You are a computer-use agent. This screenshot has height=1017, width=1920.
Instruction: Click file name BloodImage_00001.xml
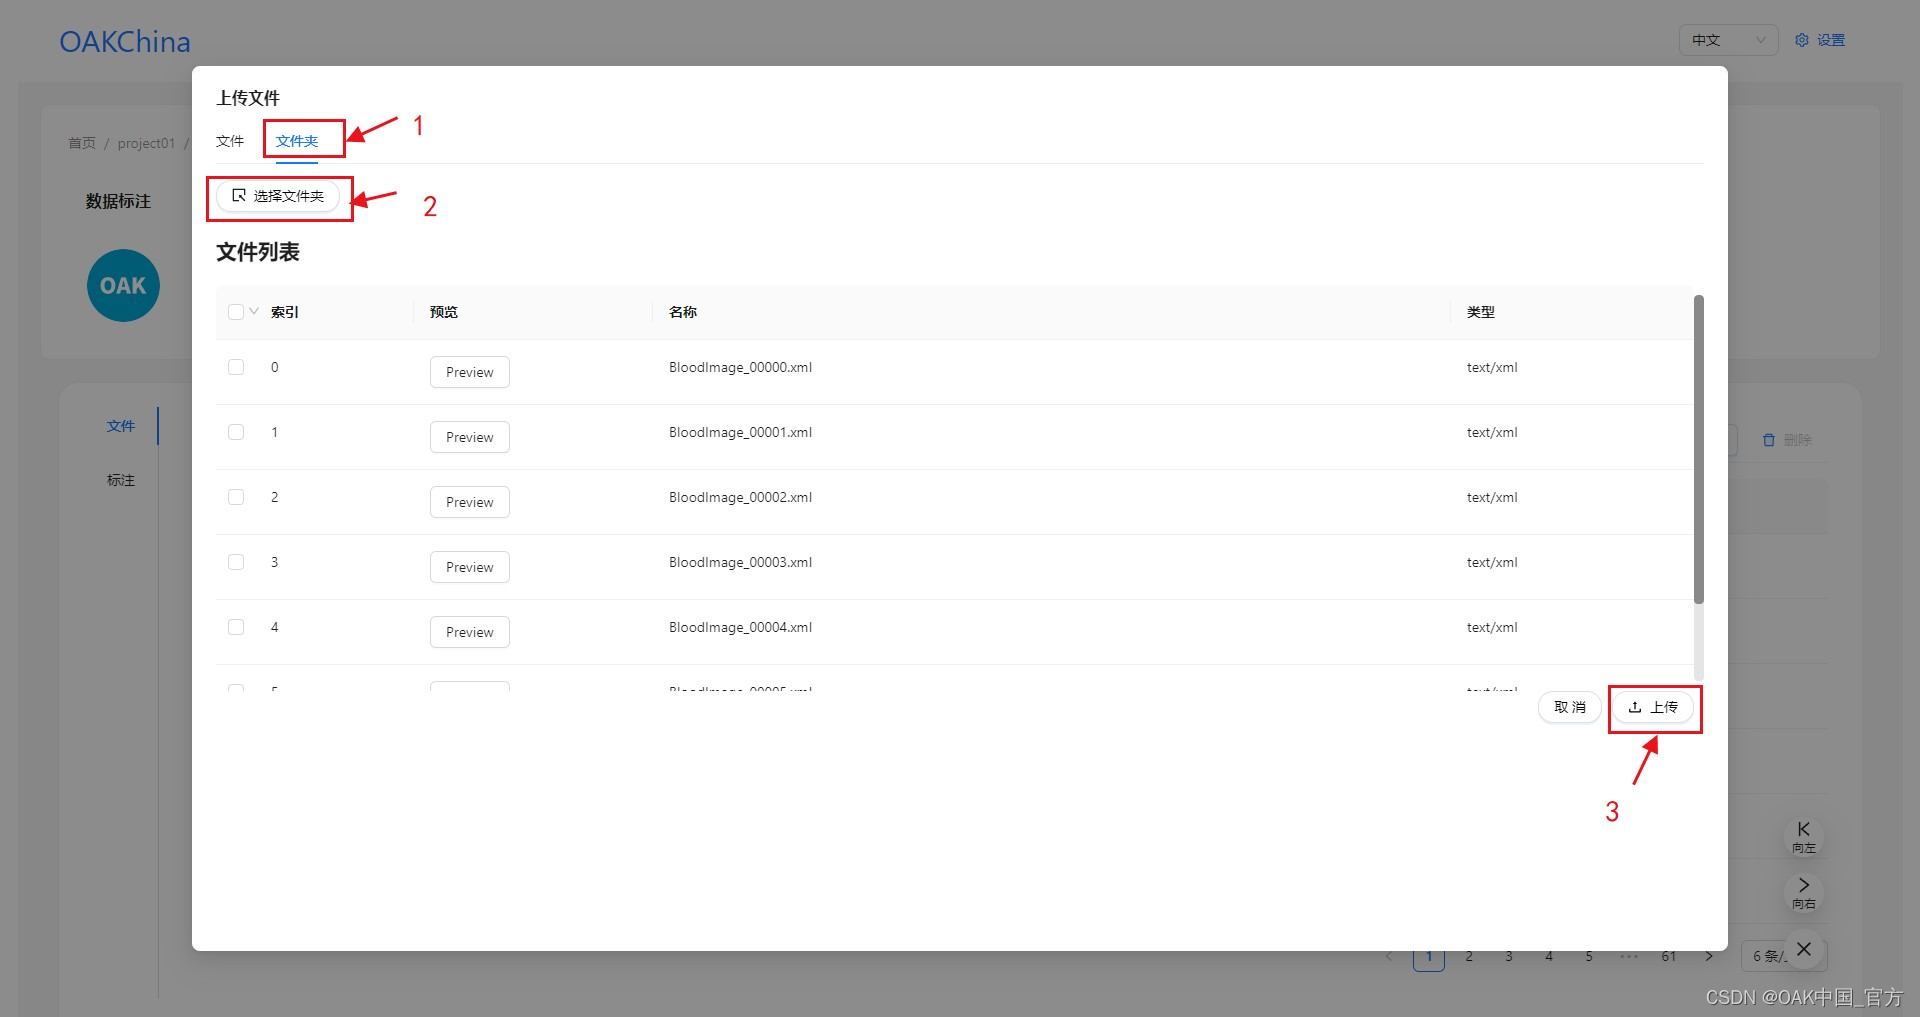740,432
